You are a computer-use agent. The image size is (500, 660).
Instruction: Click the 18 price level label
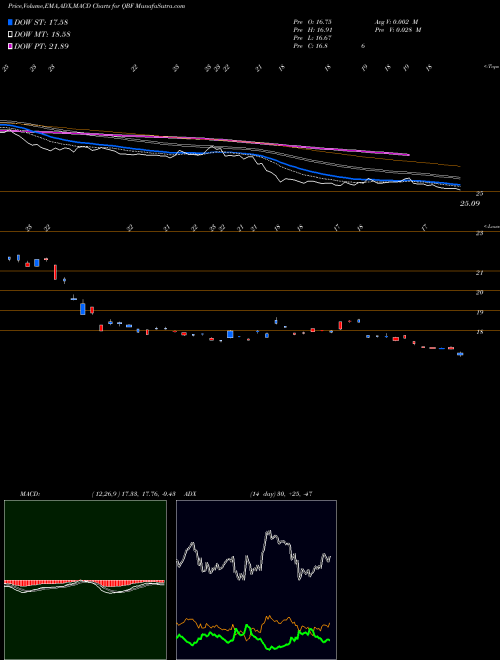pos(479,332)
